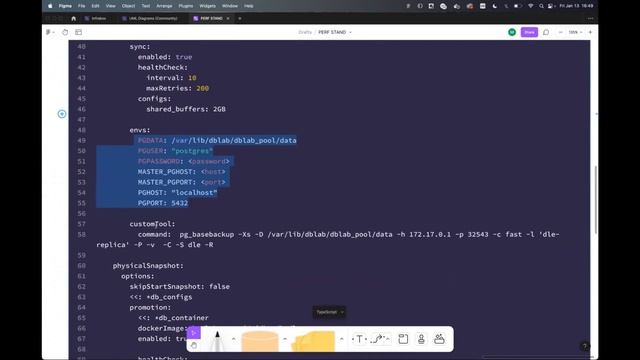
Task: Open the comments speech bubble icon
Action: 546,32
